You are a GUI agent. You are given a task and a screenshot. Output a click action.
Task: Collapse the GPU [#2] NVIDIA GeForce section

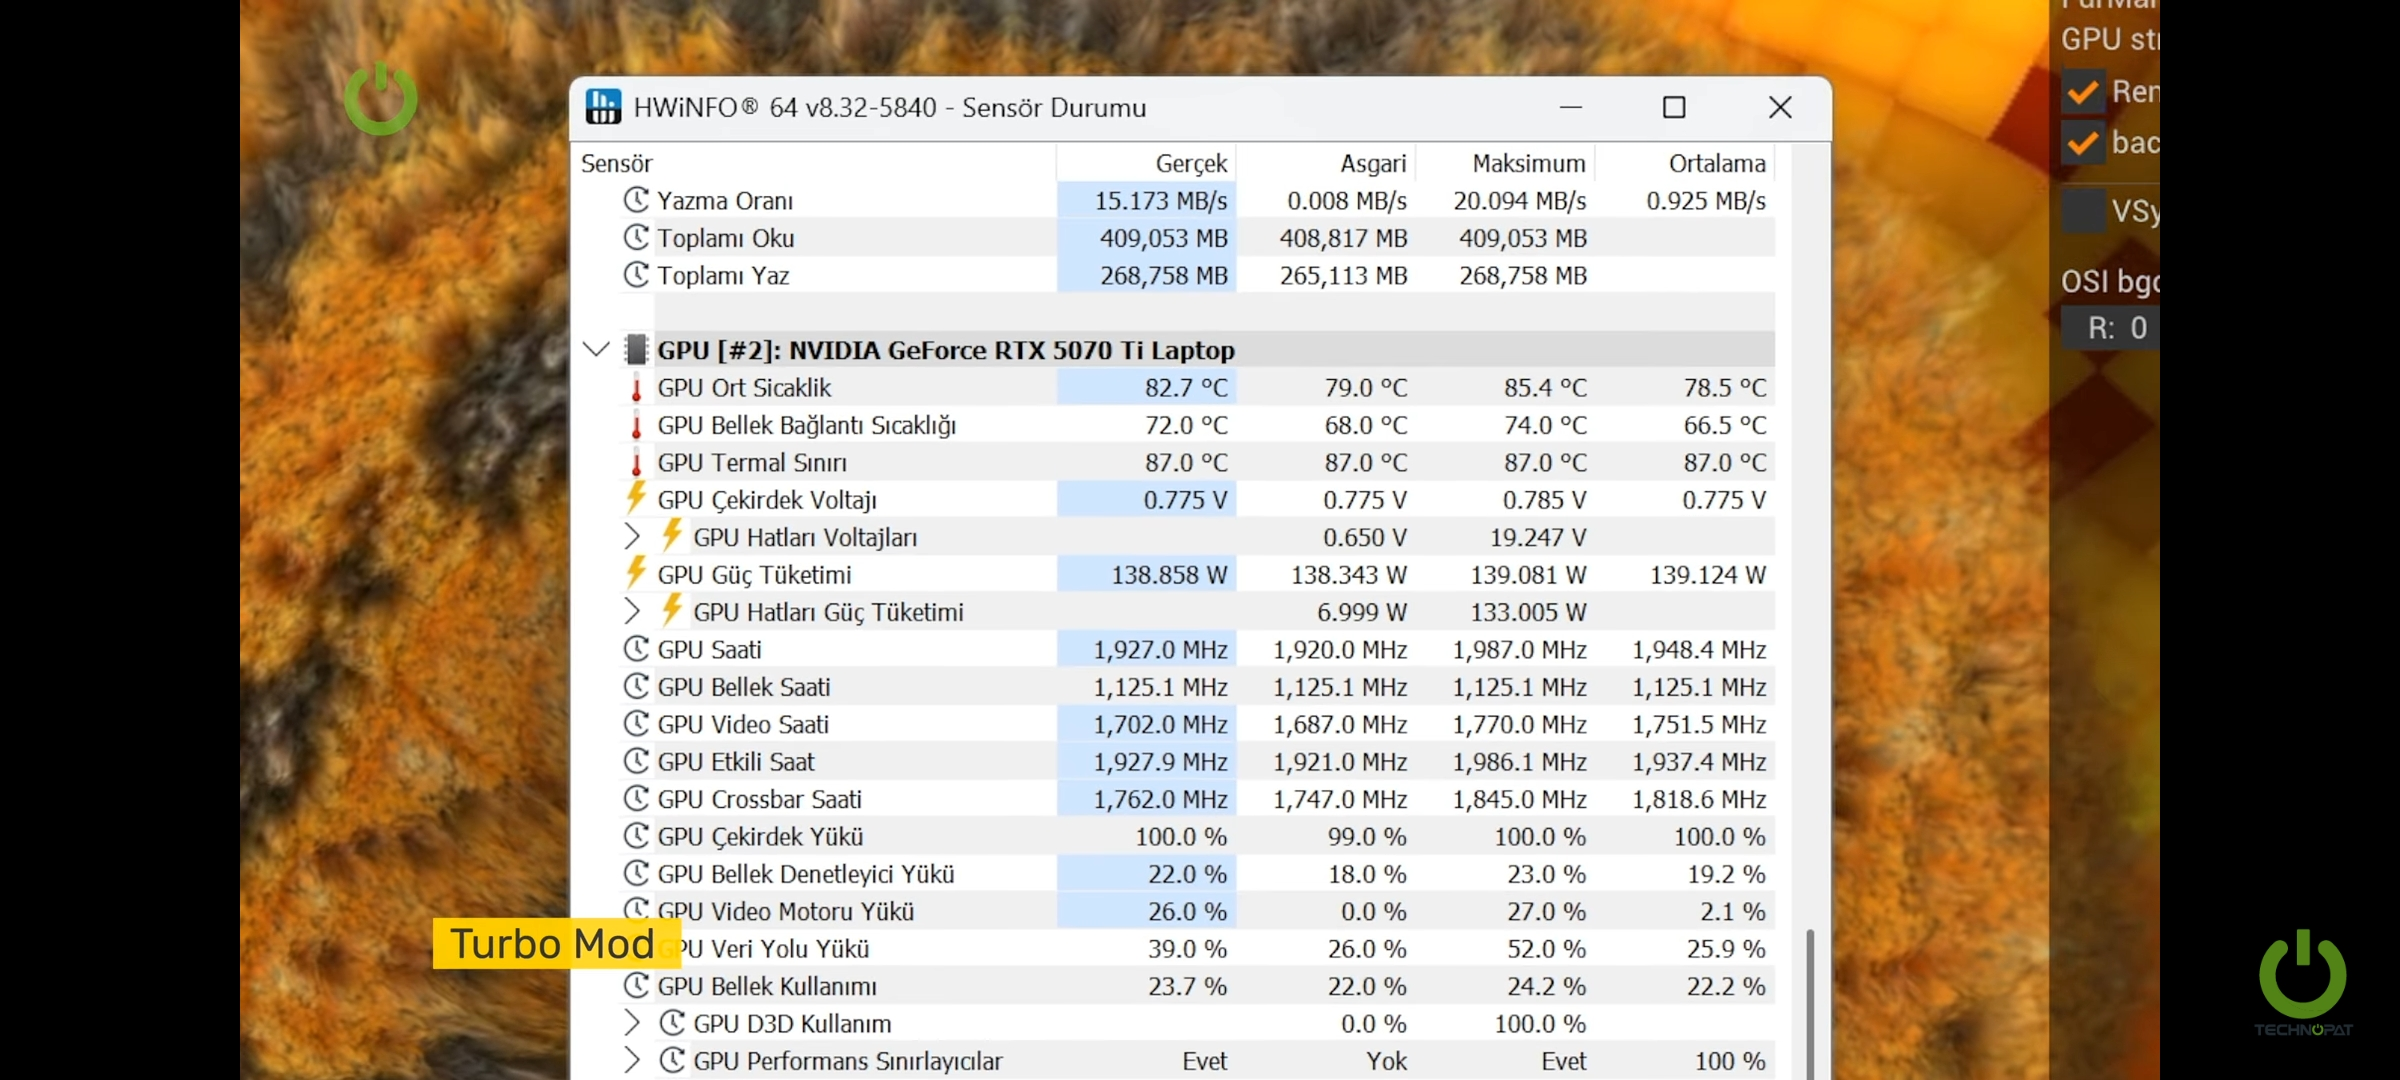pos(596,350)
